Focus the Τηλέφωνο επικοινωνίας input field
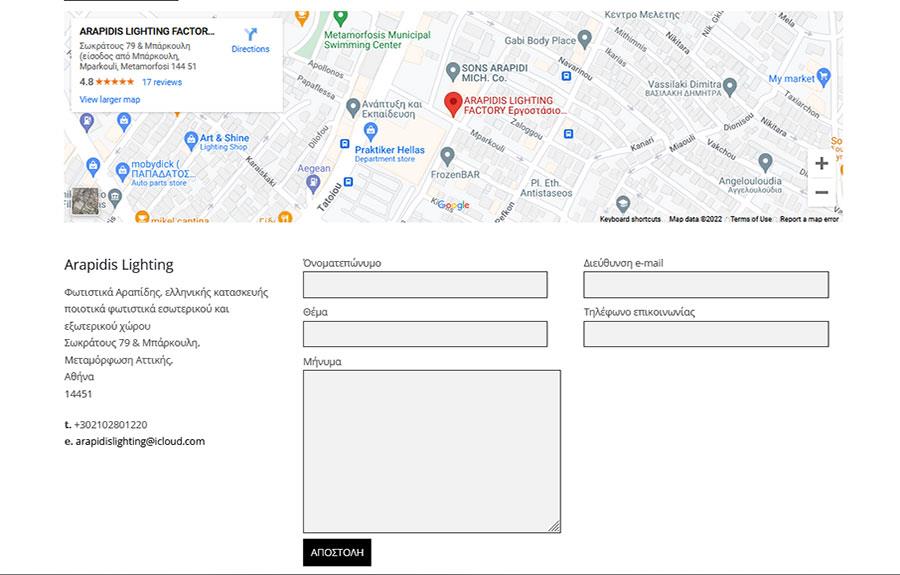The height and width of the screenshot is (575, 900). point(706,334)
